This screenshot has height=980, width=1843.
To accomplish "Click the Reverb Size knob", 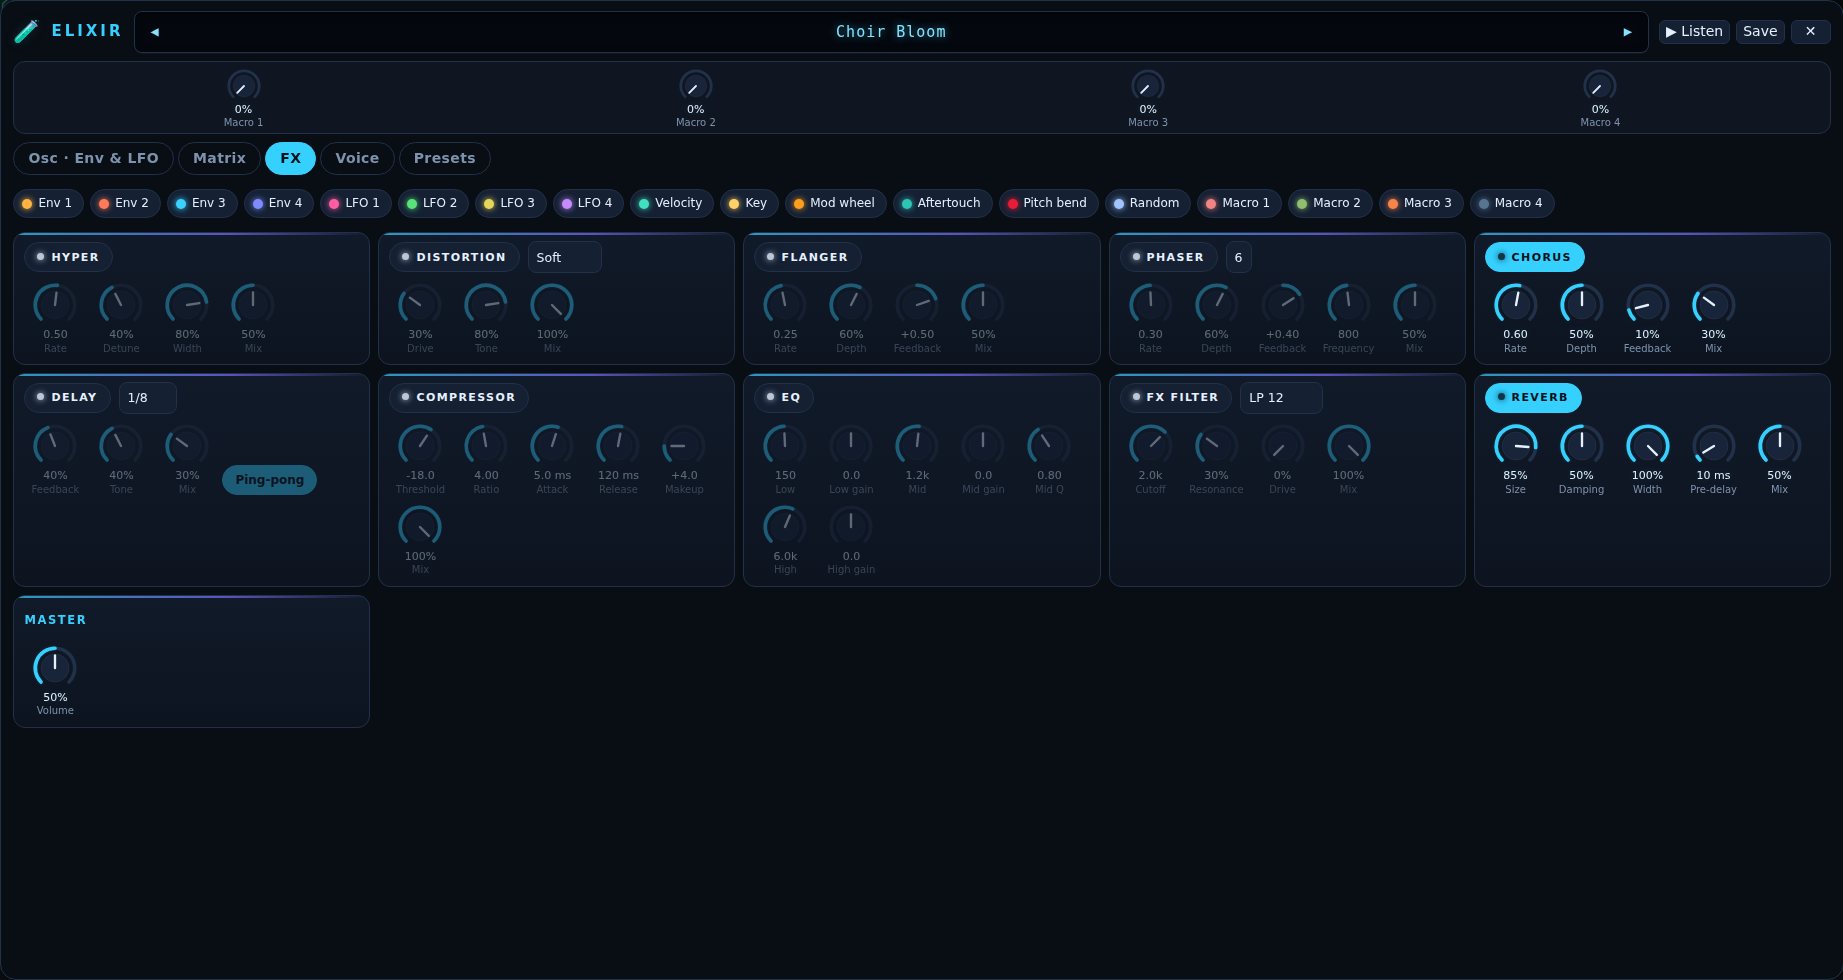I will coord(1515,445).
